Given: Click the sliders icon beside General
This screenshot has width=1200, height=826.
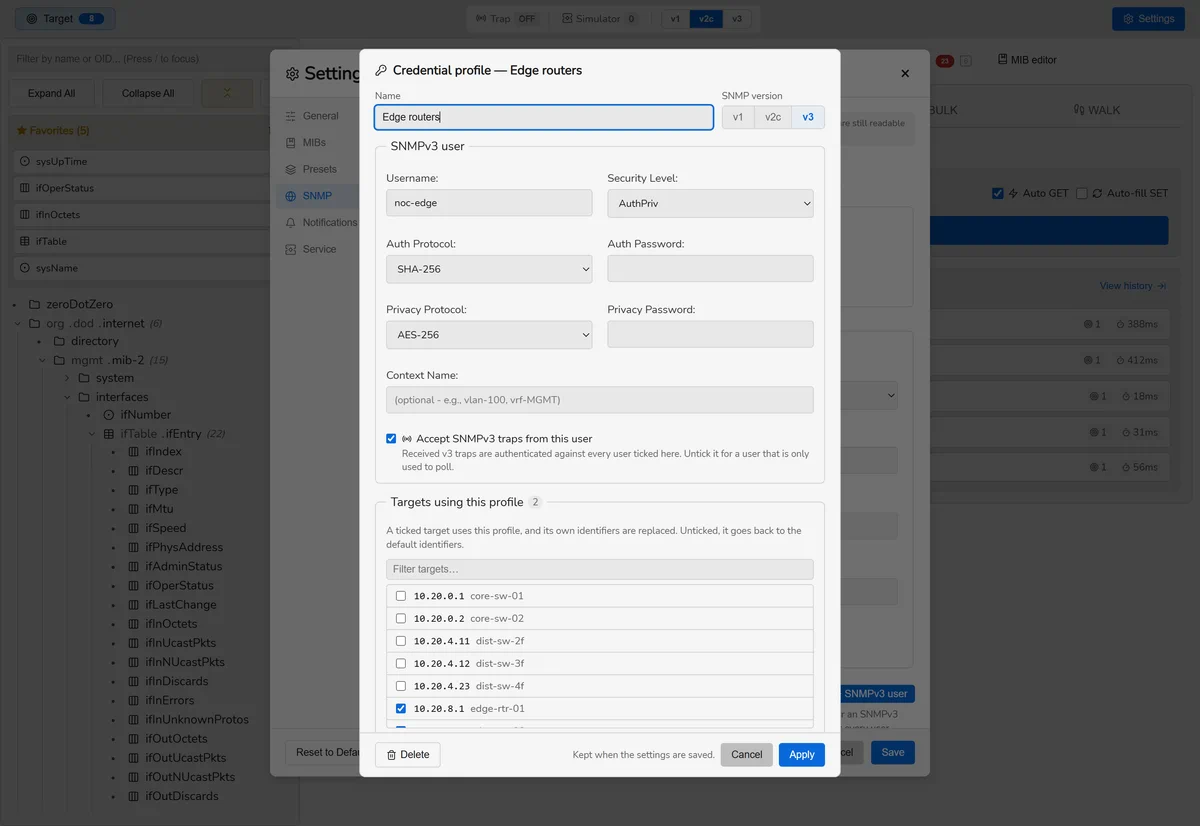Looking at the screenshot, I should pyautogui.click(x=291, y=116).
